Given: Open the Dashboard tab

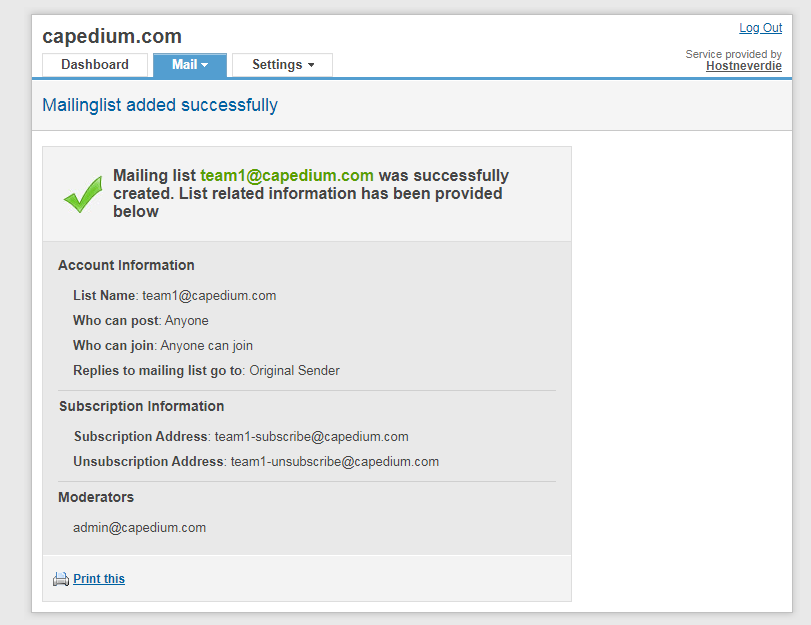Looking at the screenshot, I should pyautogui.click(x=95, y=65).
